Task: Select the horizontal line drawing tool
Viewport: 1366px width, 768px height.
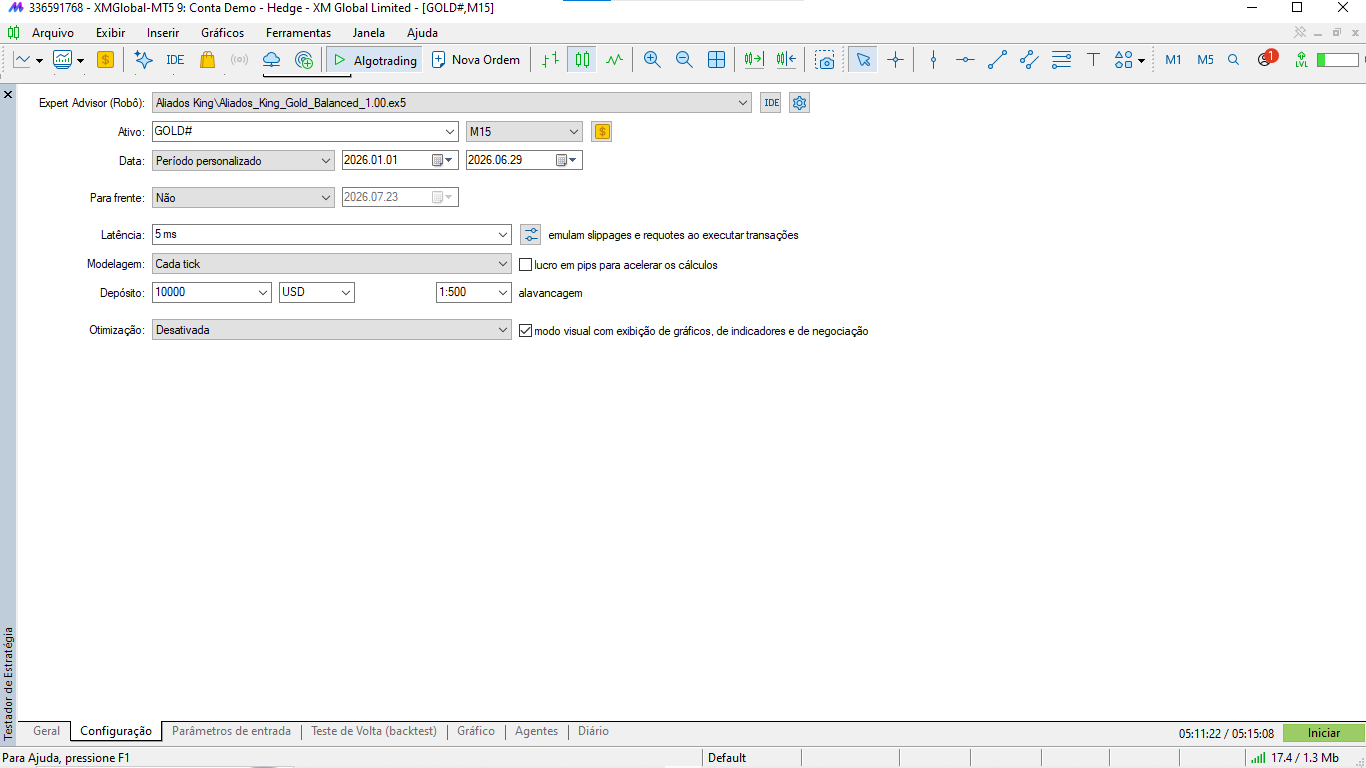Action: tap(965, 60)
